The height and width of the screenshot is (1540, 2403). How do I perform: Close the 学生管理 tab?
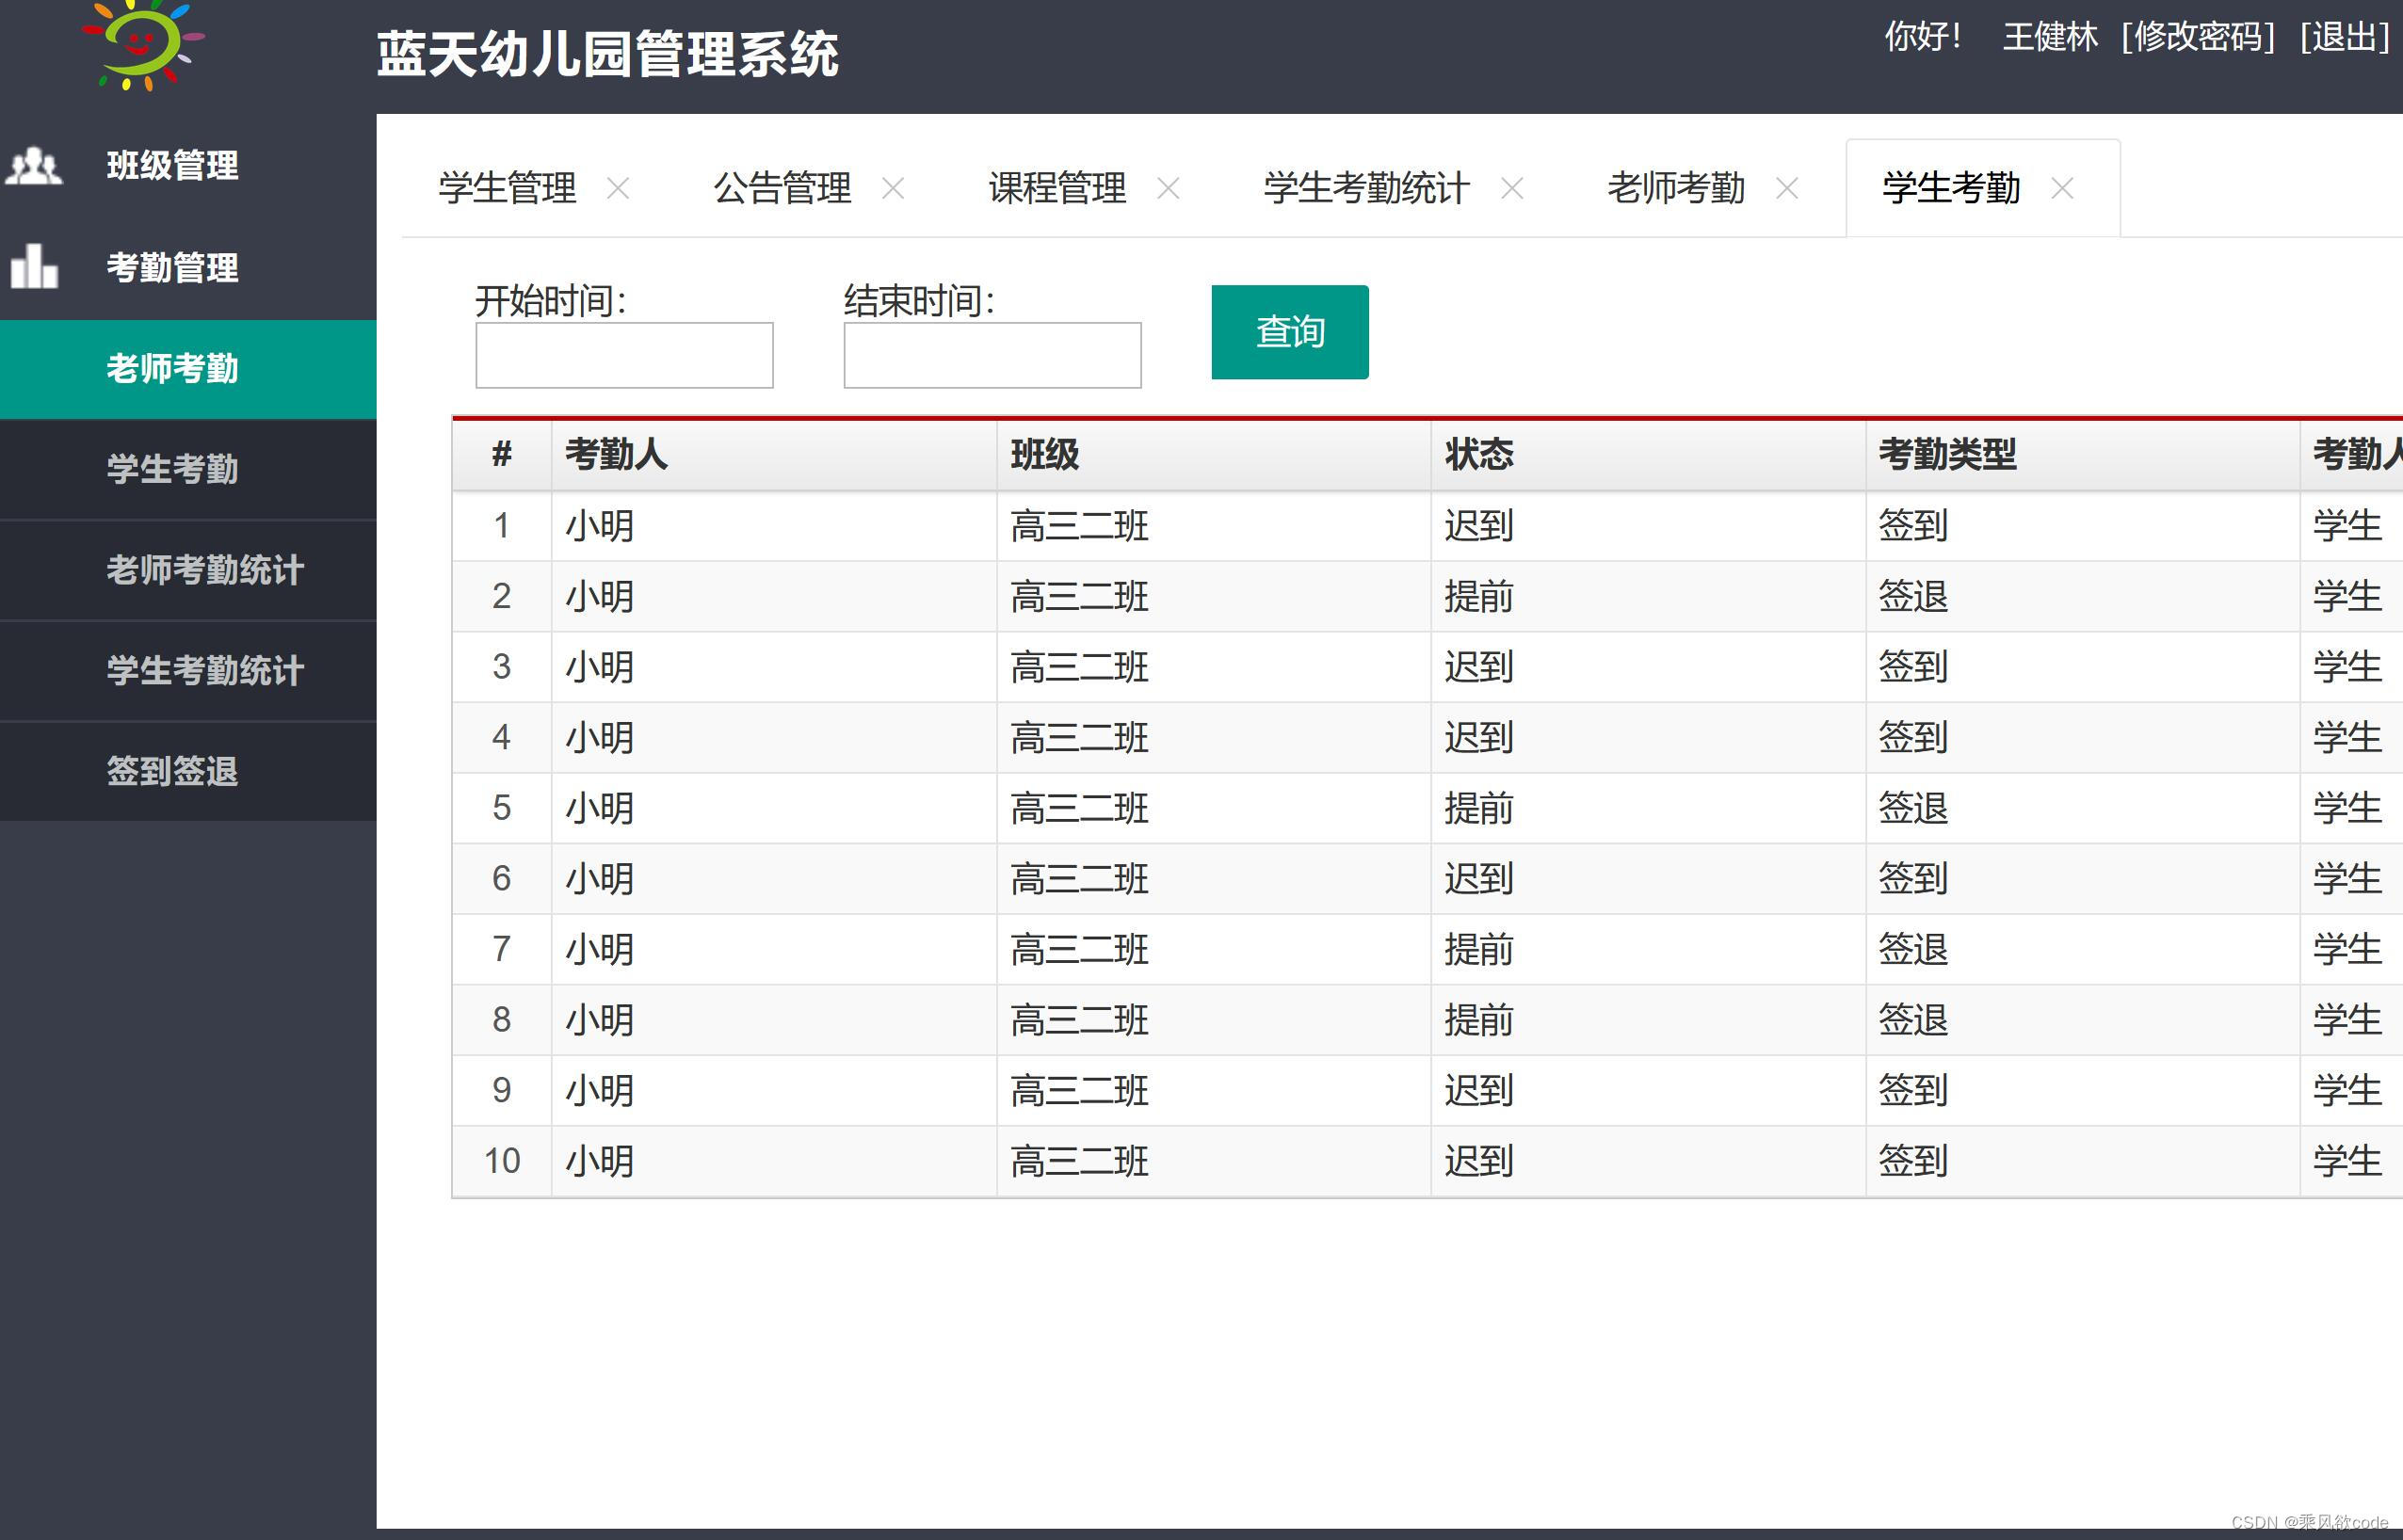click(x=618, y=188)
